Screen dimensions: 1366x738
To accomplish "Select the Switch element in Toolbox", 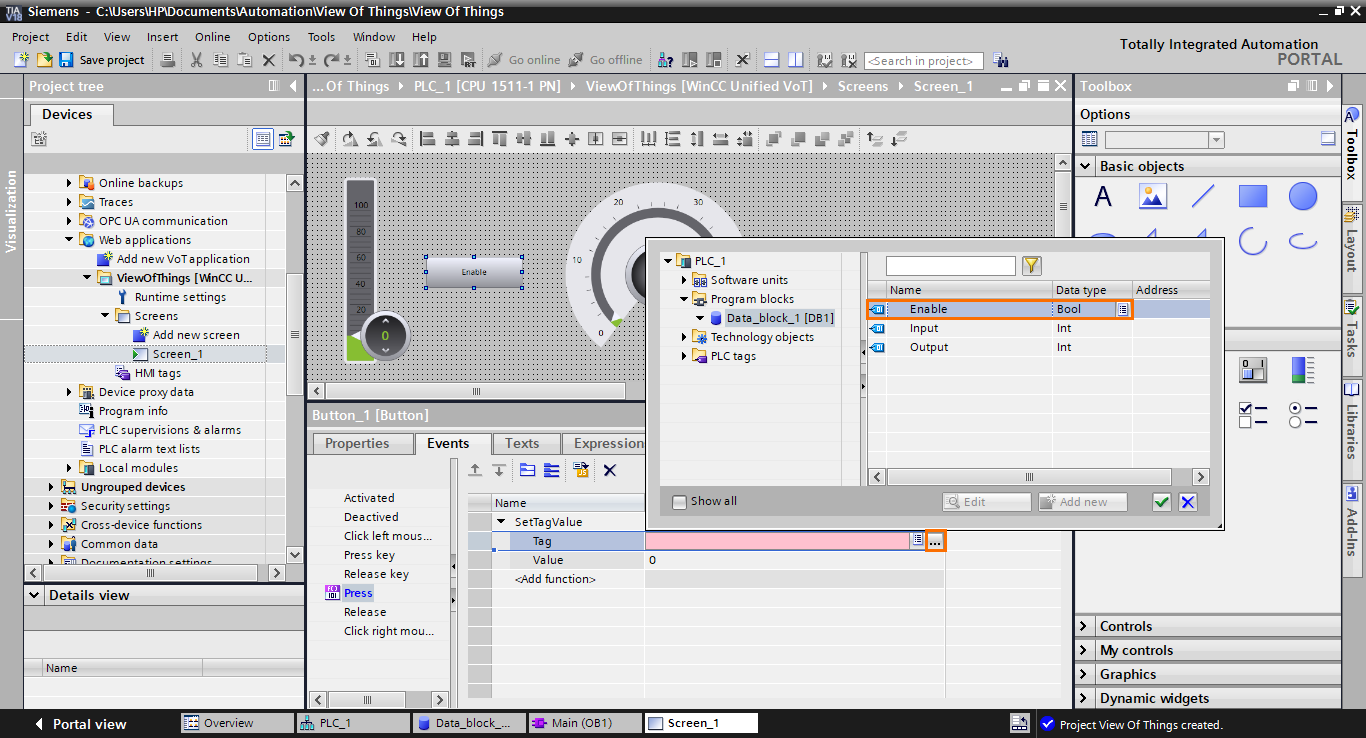I will [x=1253, y=370].
